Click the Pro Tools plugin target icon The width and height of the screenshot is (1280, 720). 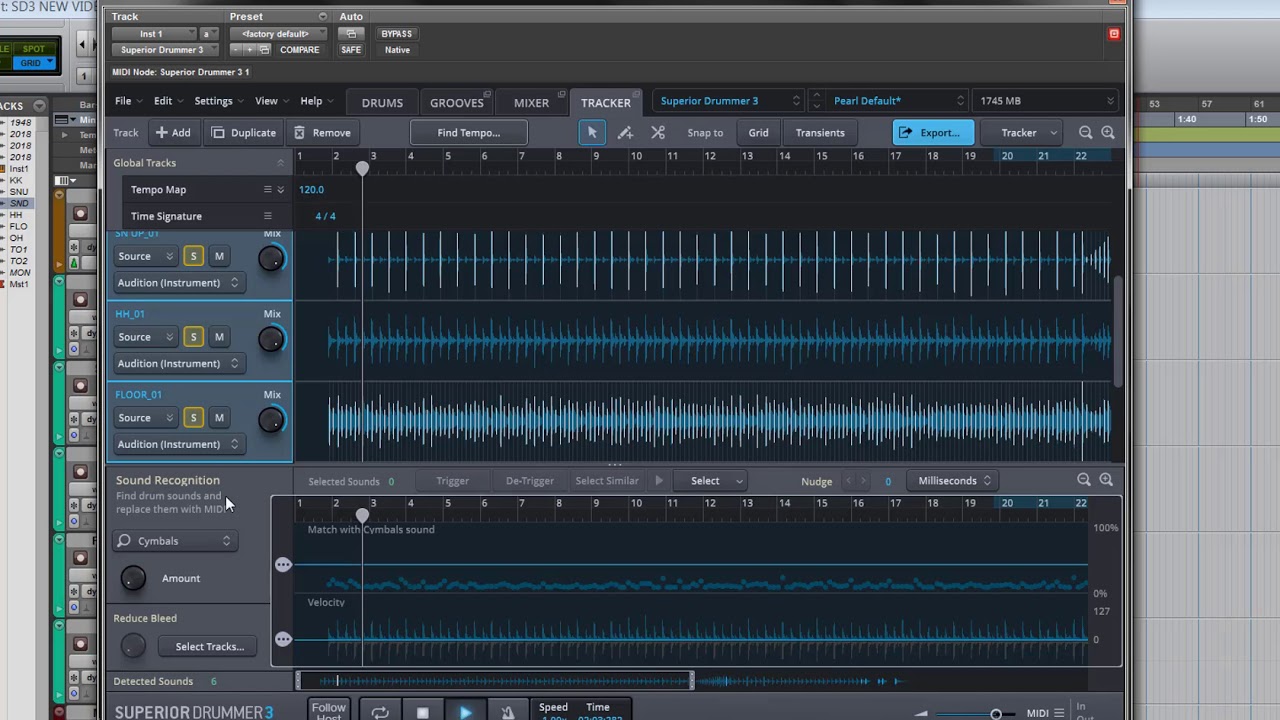pos(1114,34)
